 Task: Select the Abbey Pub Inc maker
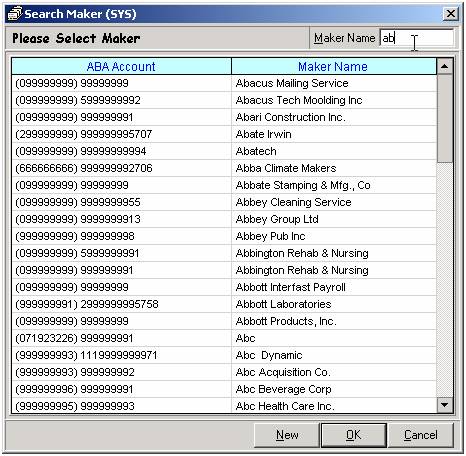tap(224, 236)
